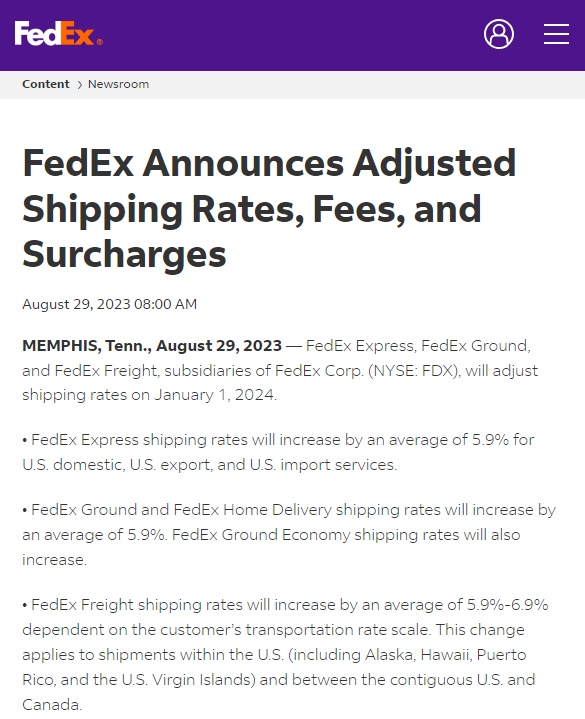Click the word Canada ending the article
This screenshot has height=719, width=585.
tap(52, 705)
